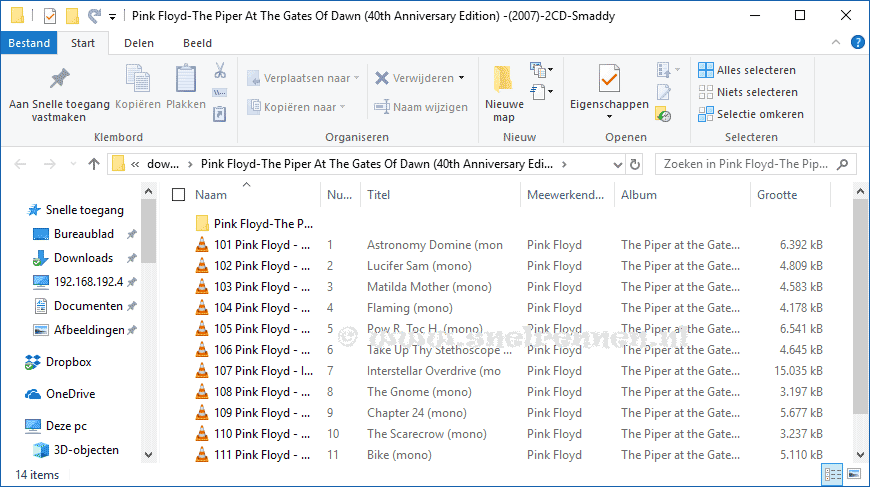Click the paste shortcut icon in Klembord
This screenshot has width=870, height=487.
pos(220,114)
